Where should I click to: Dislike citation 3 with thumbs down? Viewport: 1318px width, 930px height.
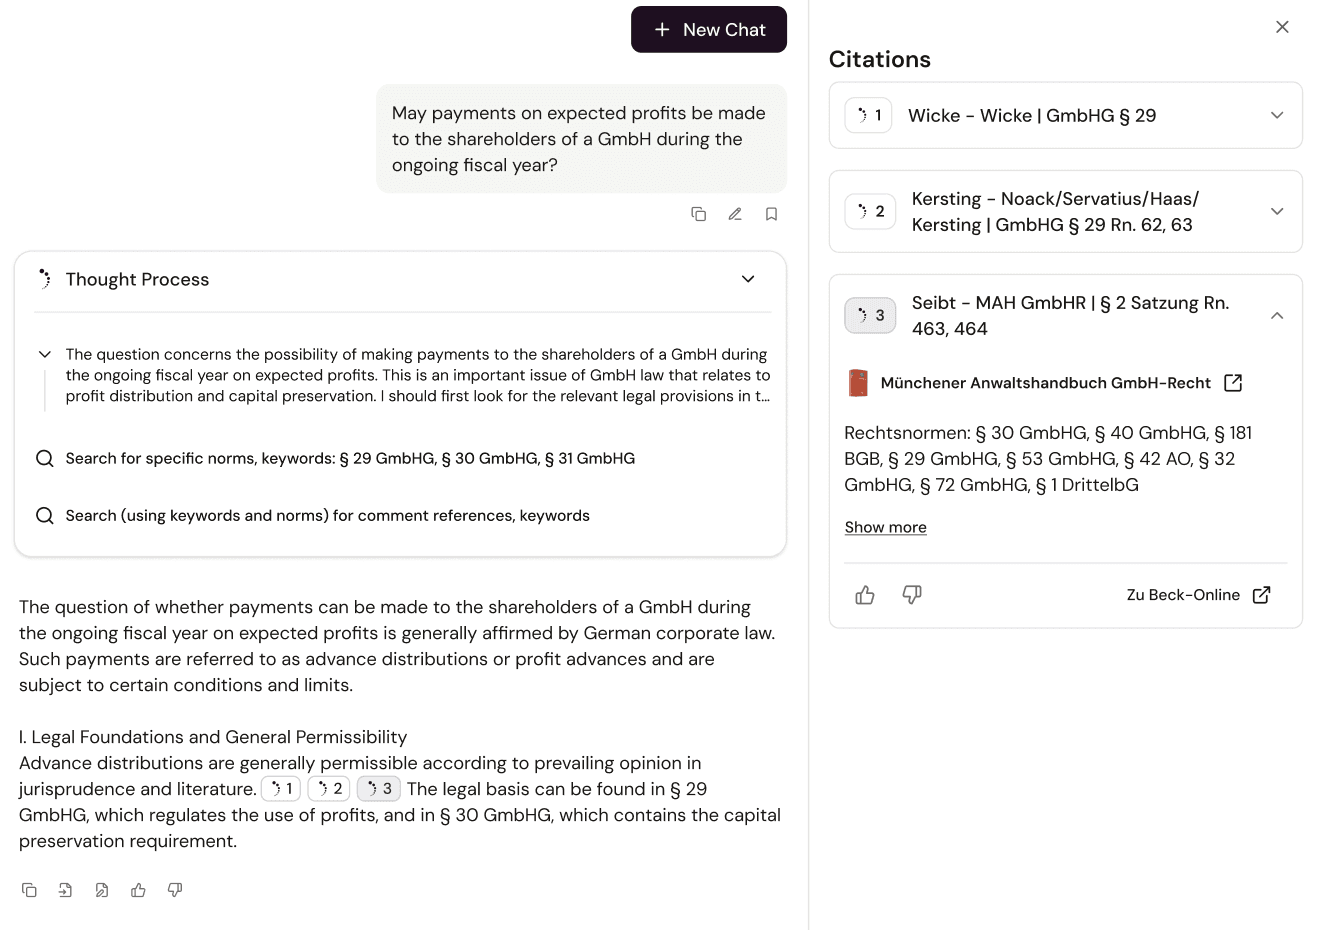coord(912,595)
